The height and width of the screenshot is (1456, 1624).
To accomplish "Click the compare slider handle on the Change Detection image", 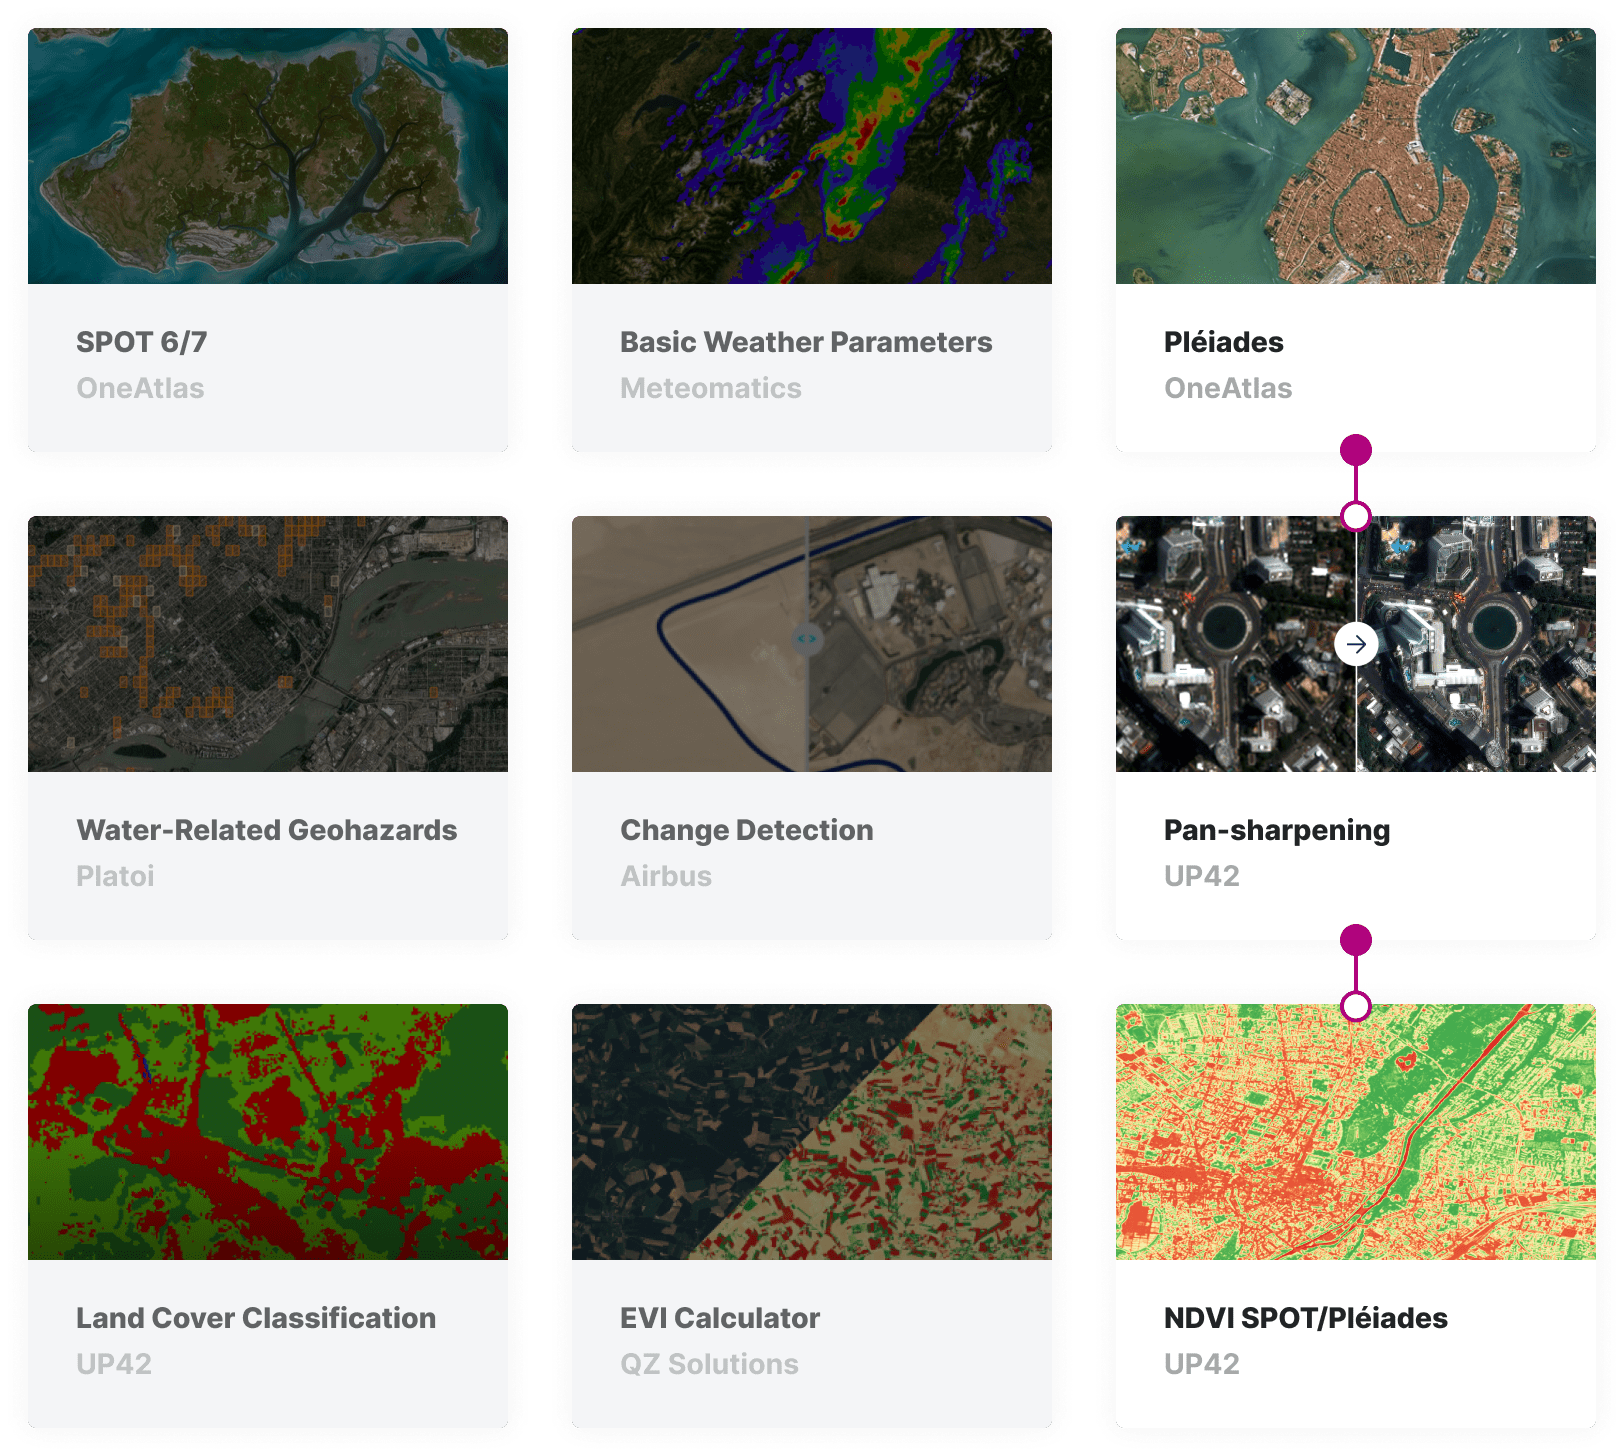I will pyautogui.click(x=807, y=638).
